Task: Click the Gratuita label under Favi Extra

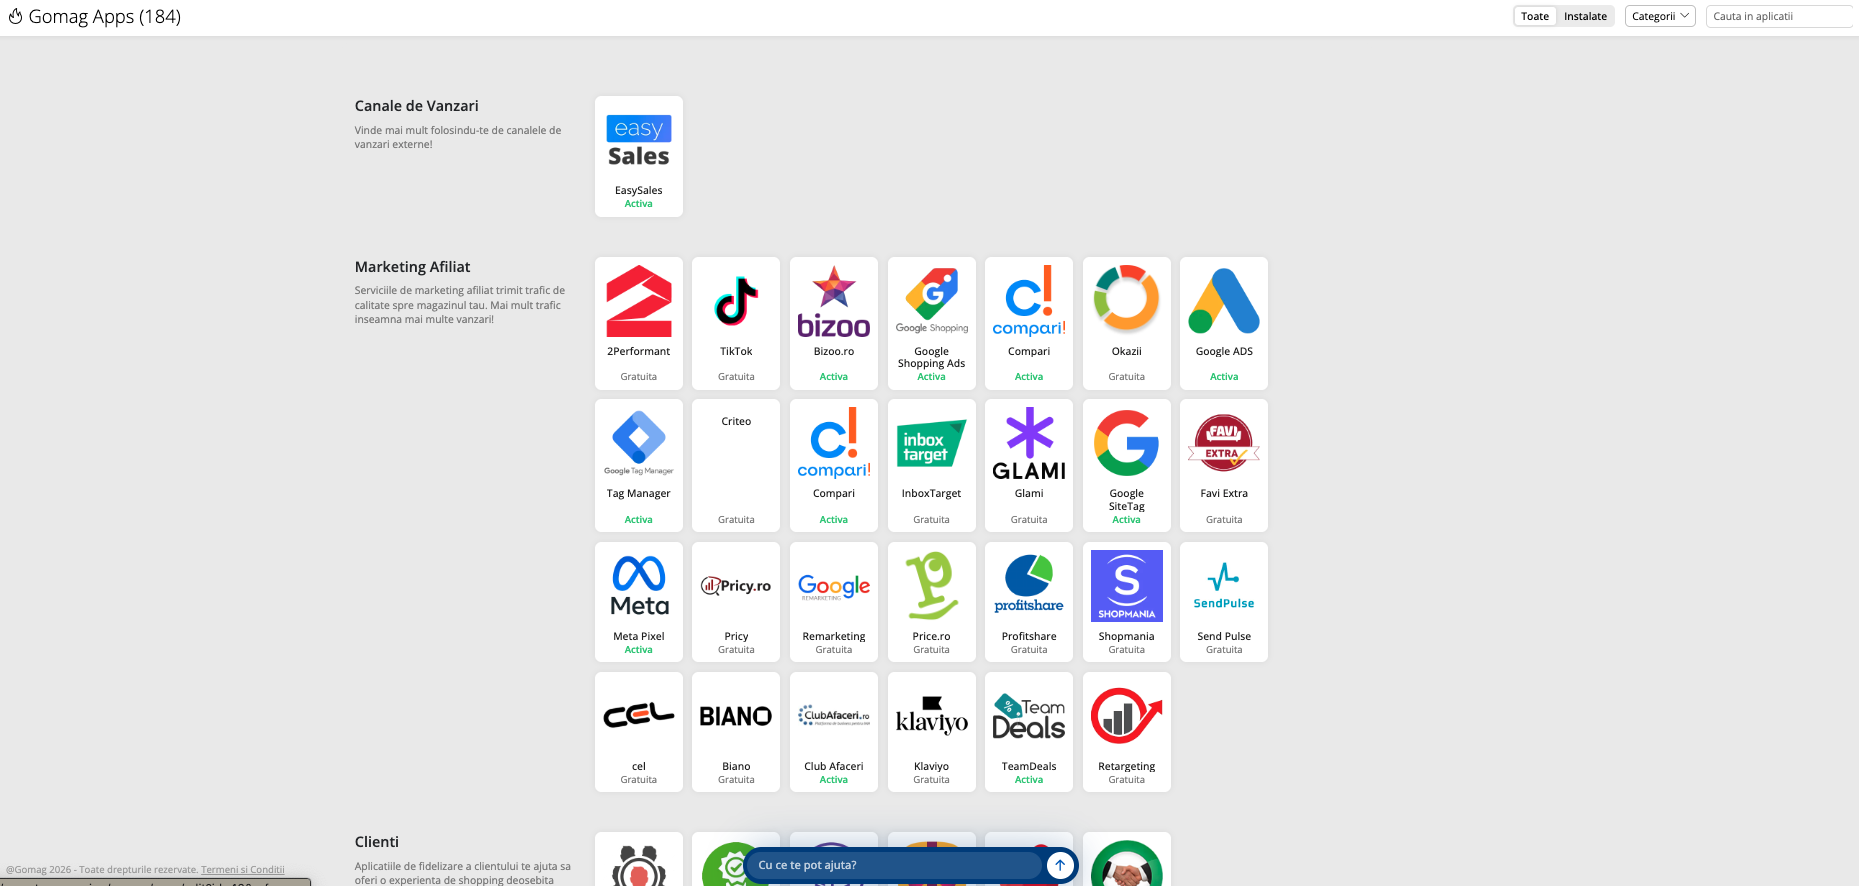Action: (1224, 520)
